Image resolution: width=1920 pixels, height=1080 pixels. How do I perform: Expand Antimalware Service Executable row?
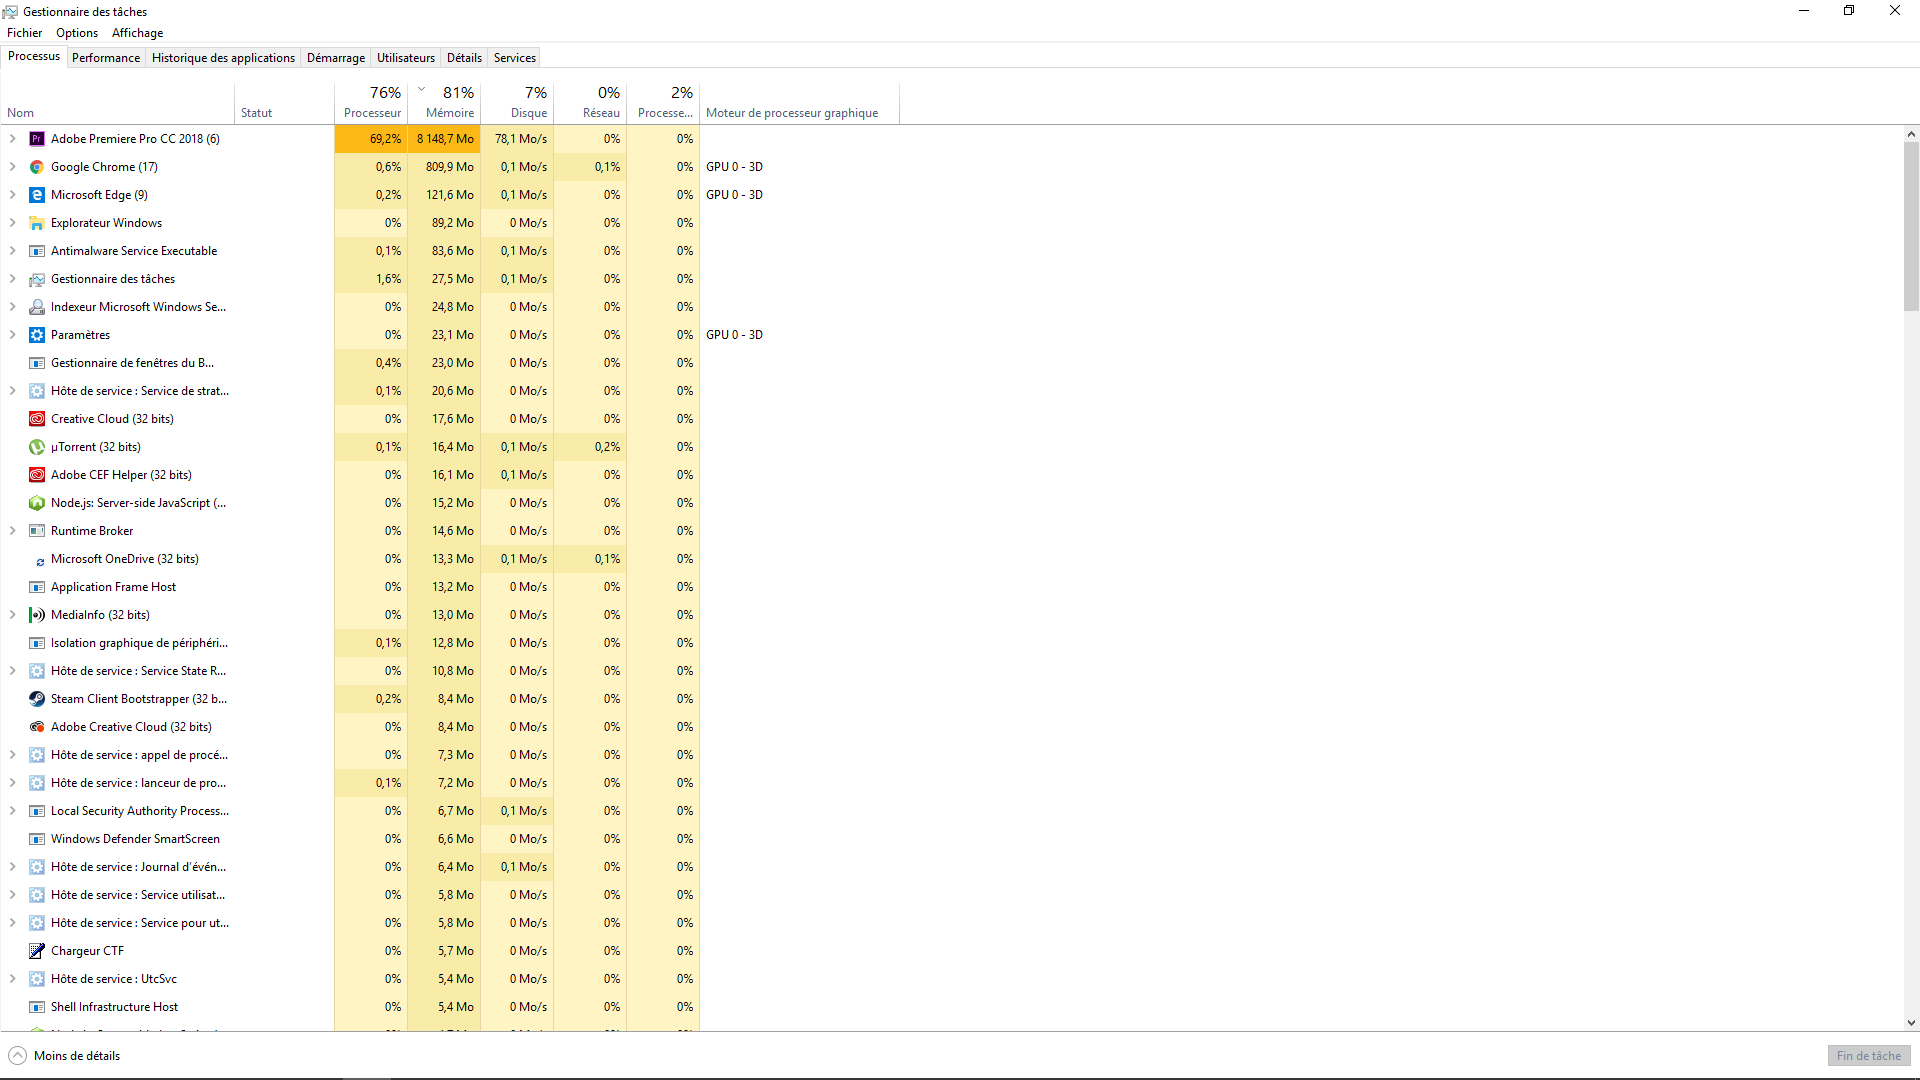point(13,251)
